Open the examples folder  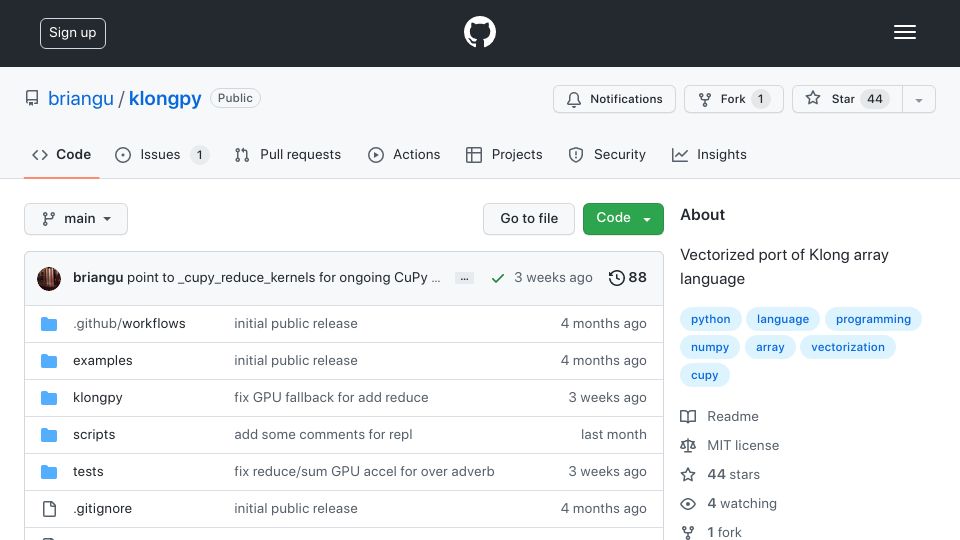[102, 361]
